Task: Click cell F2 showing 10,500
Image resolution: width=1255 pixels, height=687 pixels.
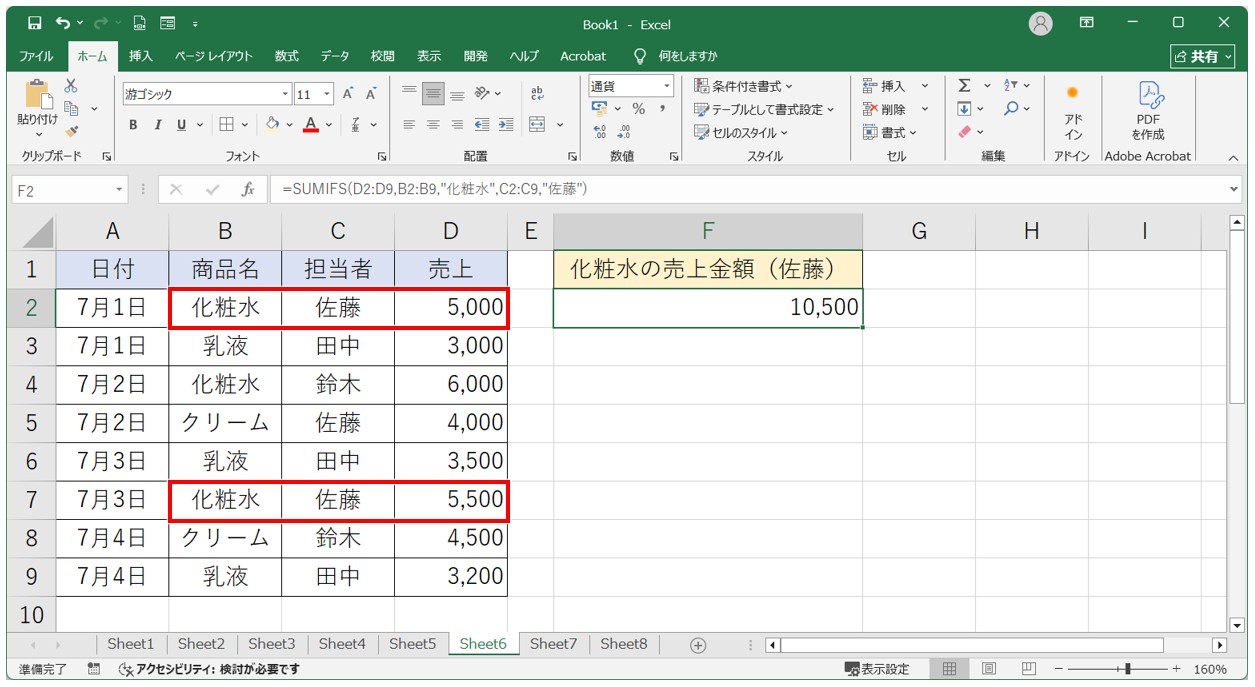Action: click(708, 307)
